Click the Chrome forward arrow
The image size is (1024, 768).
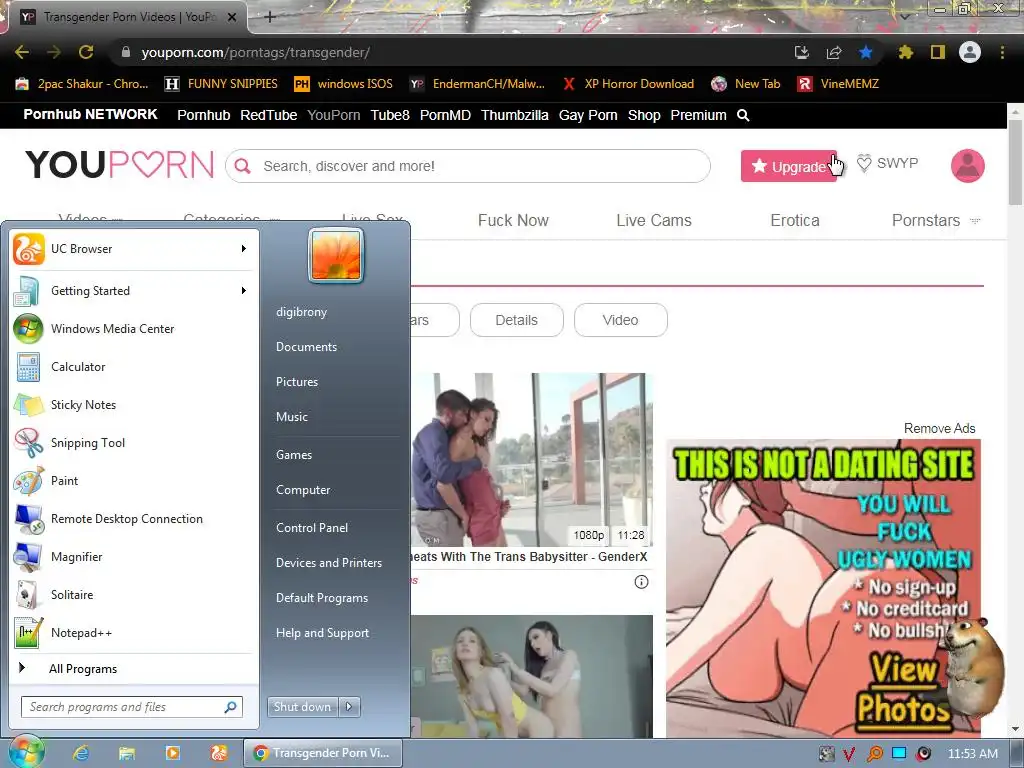tap(54, 52)
